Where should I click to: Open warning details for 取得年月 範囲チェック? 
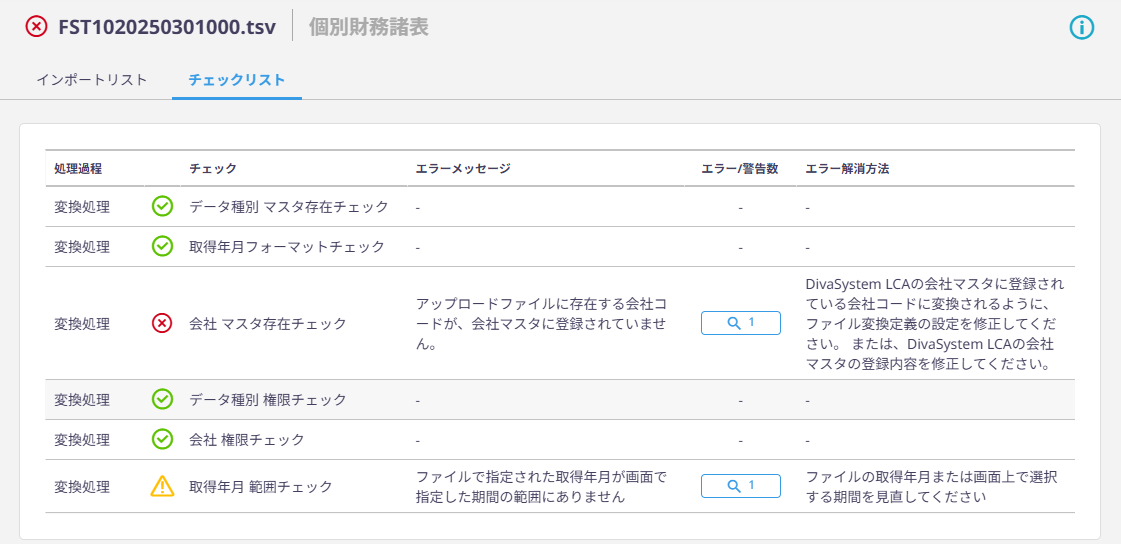741,486
